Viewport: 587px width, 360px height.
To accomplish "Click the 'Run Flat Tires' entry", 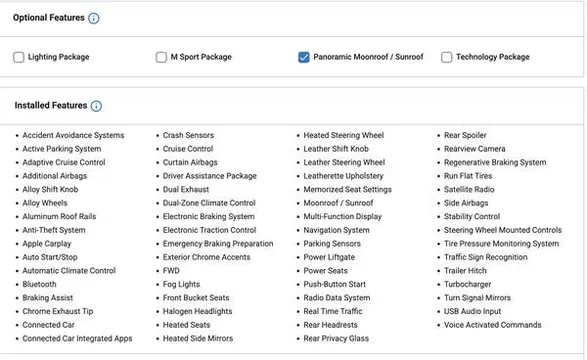I will [468, 176].
